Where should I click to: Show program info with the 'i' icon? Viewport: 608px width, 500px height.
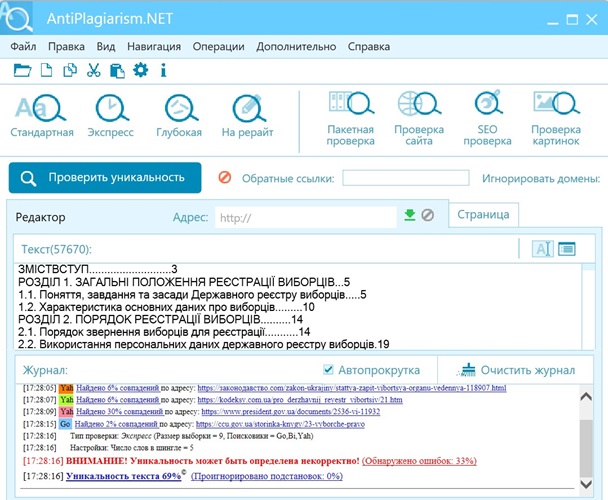coord(163,70)
